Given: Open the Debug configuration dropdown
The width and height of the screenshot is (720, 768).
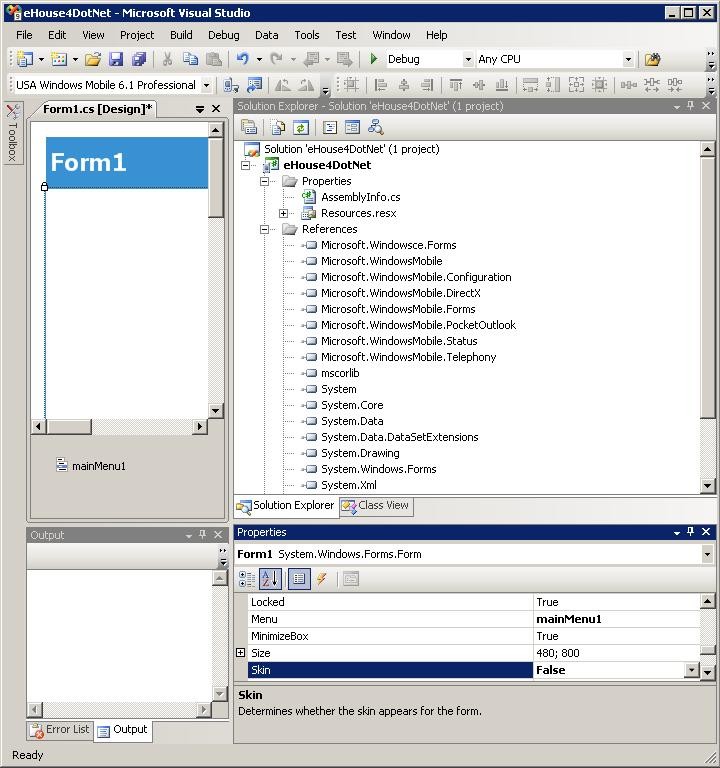Looking at the screenshot, I should coord(468,59).
